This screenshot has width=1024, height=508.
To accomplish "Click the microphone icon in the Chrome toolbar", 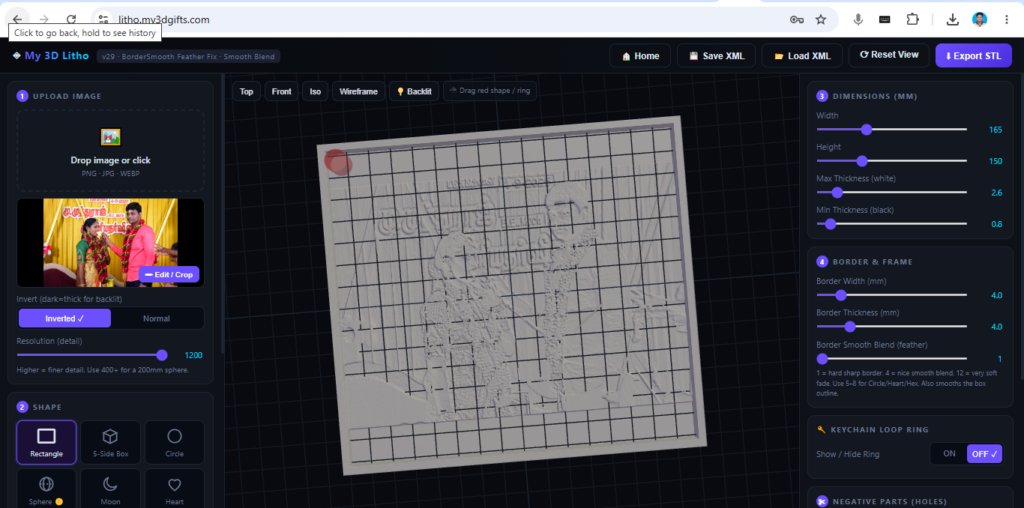I will coord(858,20).
